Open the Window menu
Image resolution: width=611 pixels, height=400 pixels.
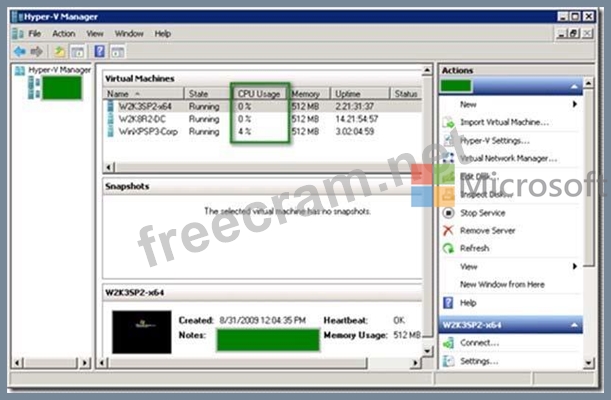click(x=129, y=34)
